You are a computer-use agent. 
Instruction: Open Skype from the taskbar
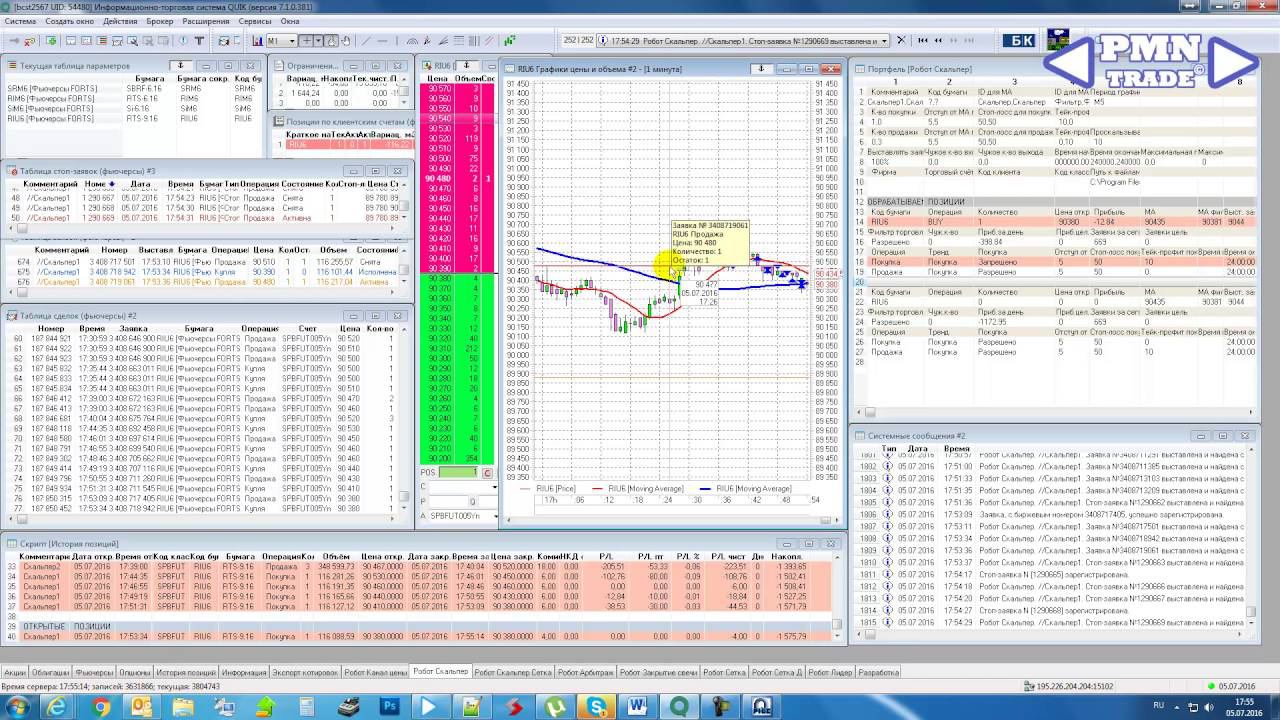click(598, 707)
